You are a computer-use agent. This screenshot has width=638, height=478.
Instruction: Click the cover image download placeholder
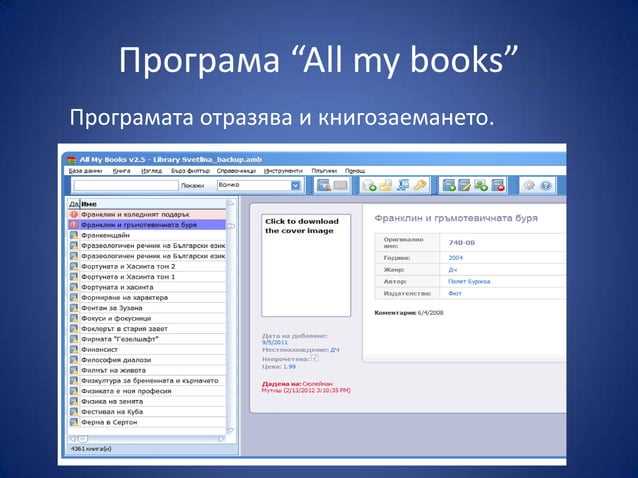pos(306,265)
